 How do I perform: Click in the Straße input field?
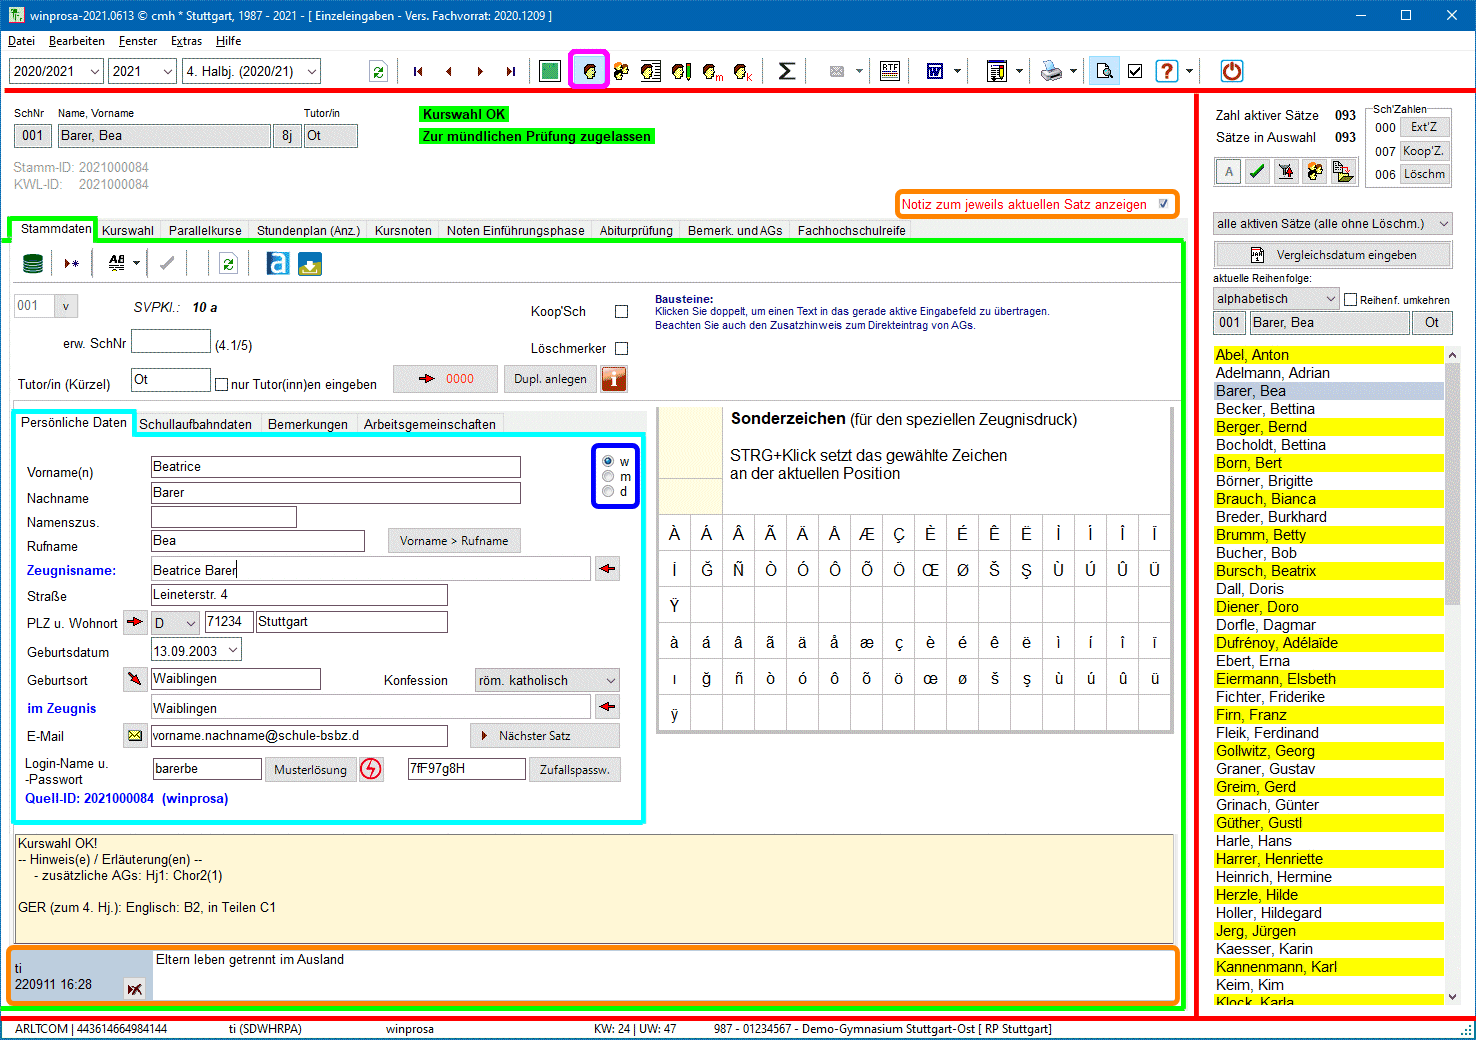[298, 595]
